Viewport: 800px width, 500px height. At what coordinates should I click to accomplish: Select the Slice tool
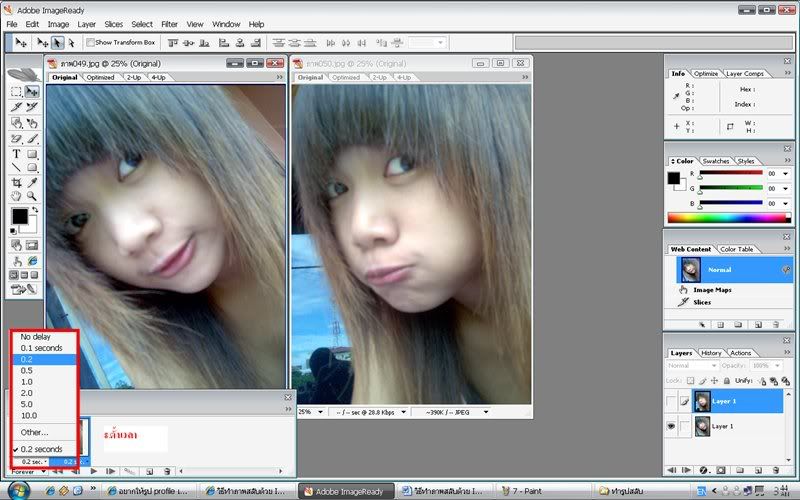point(16,107)
